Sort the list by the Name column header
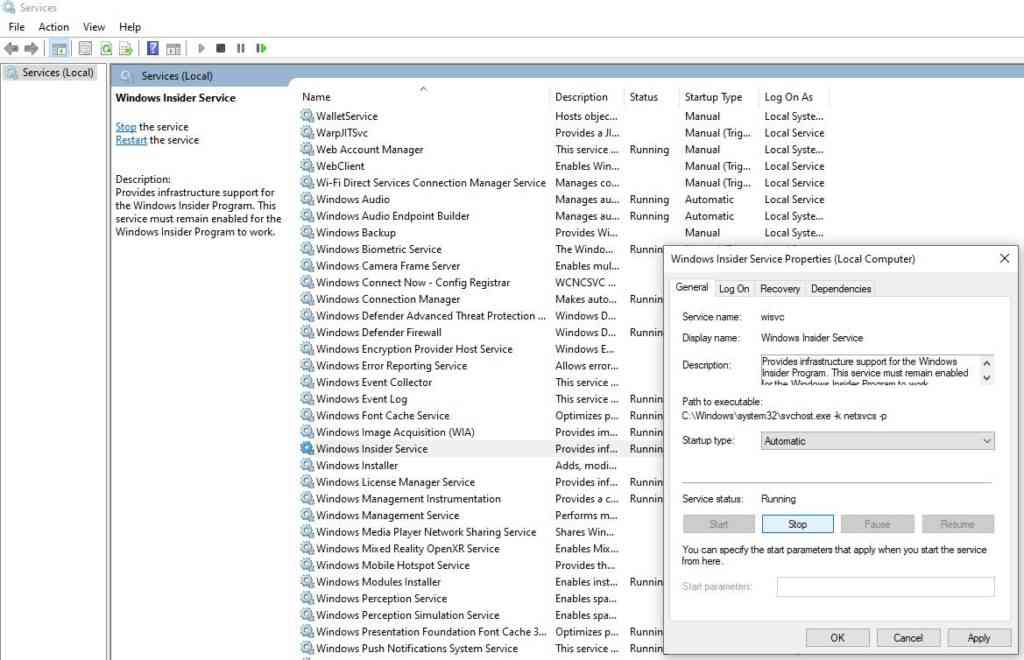The height and width of the screenshot is (660, 1024). click(317, 97)
